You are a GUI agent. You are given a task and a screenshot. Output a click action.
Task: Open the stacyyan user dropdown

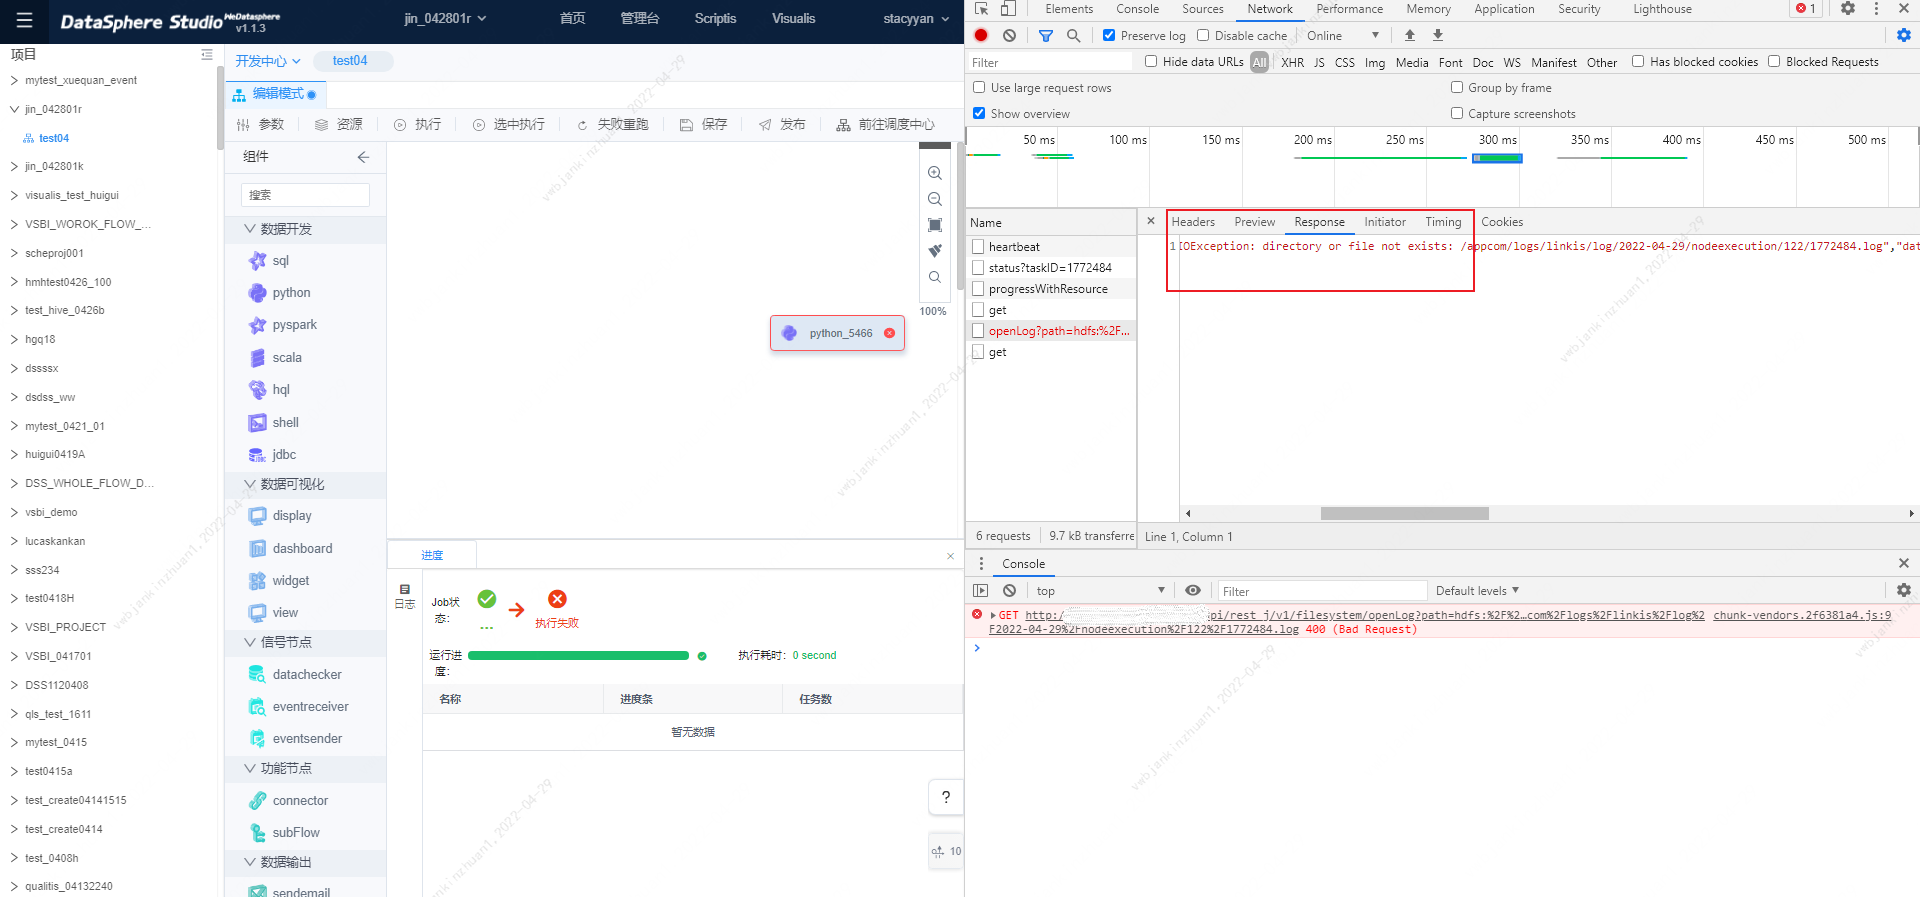point(916,18)
